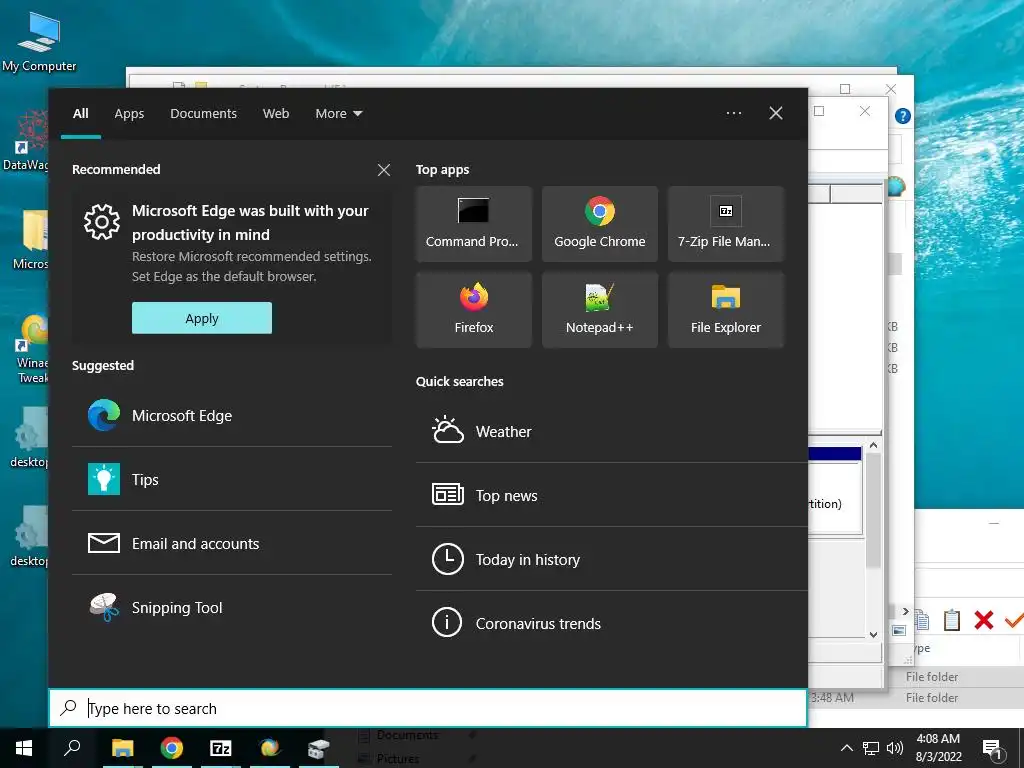Open Command Prompt from Top apps
The image size is (1024, 768).
[x=473, y=224]
